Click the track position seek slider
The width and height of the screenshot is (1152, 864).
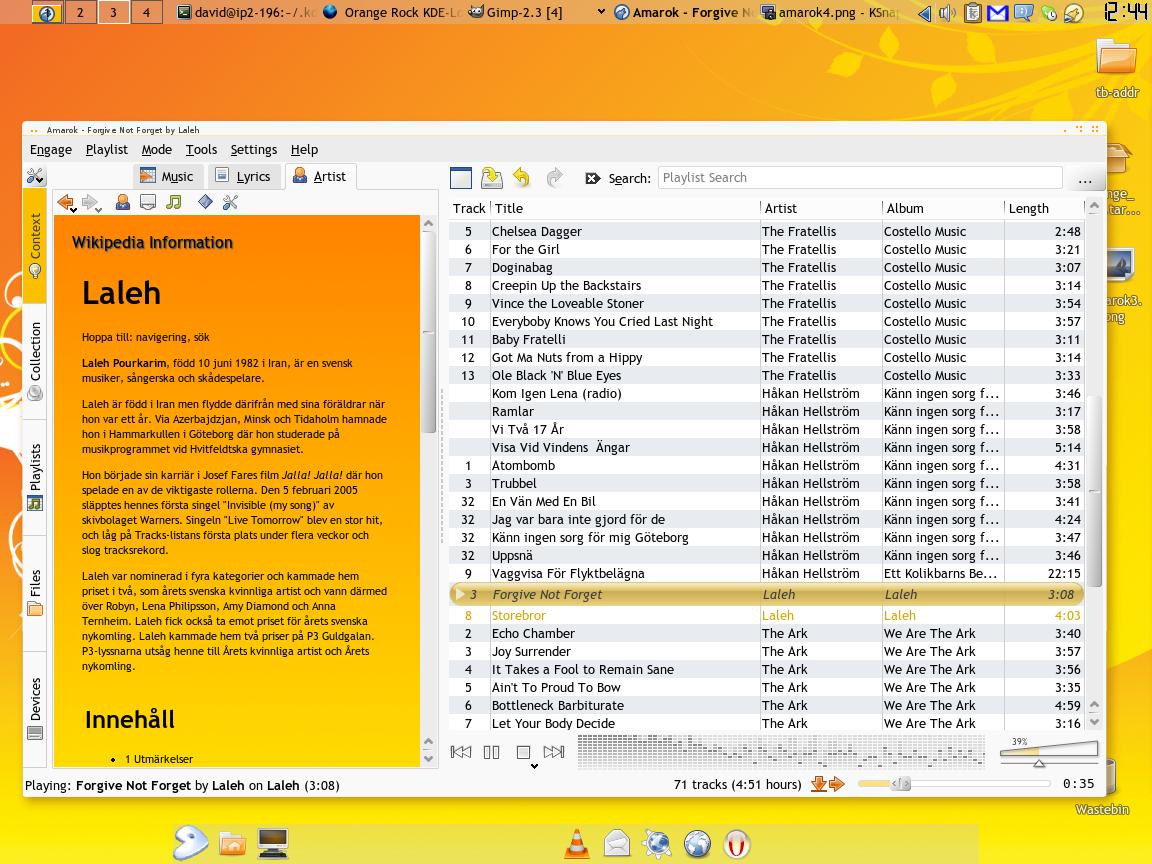pyautogui.click(x=954, y=784)
